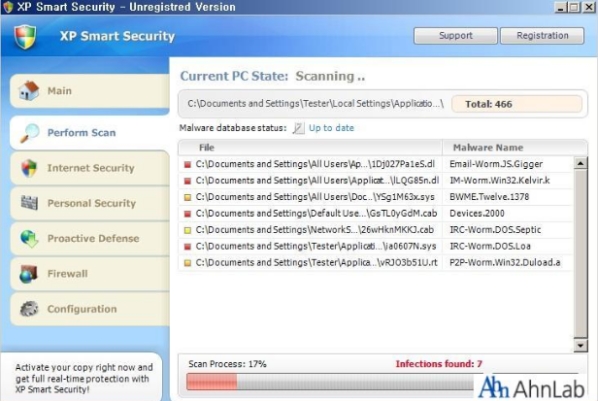Switch to the Configuration tab label
This screenshot has height=401, width=598.
point(82,309)
